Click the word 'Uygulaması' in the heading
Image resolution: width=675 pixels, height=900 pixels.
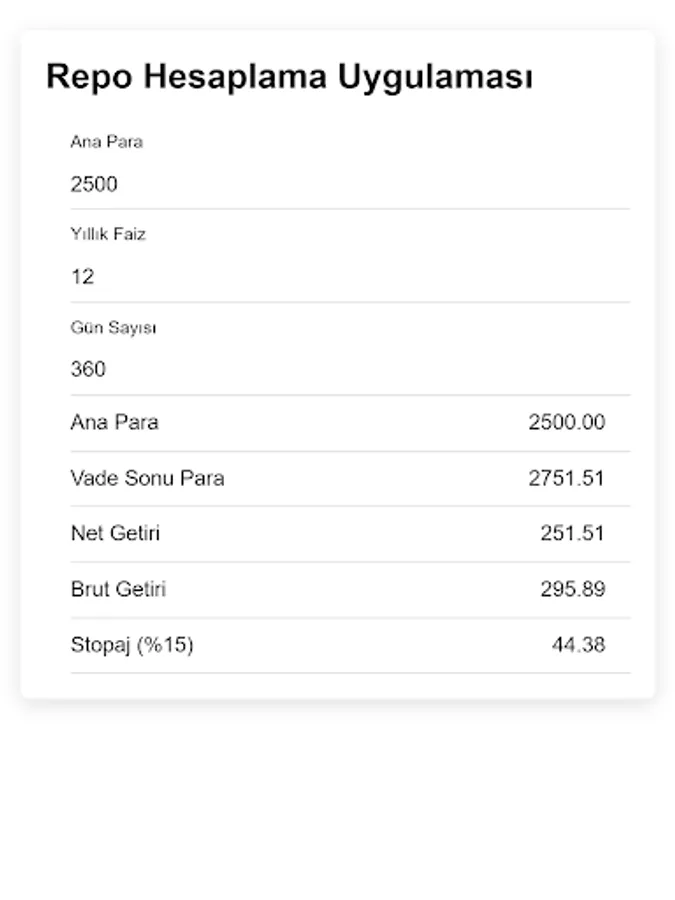click(434, 77)
